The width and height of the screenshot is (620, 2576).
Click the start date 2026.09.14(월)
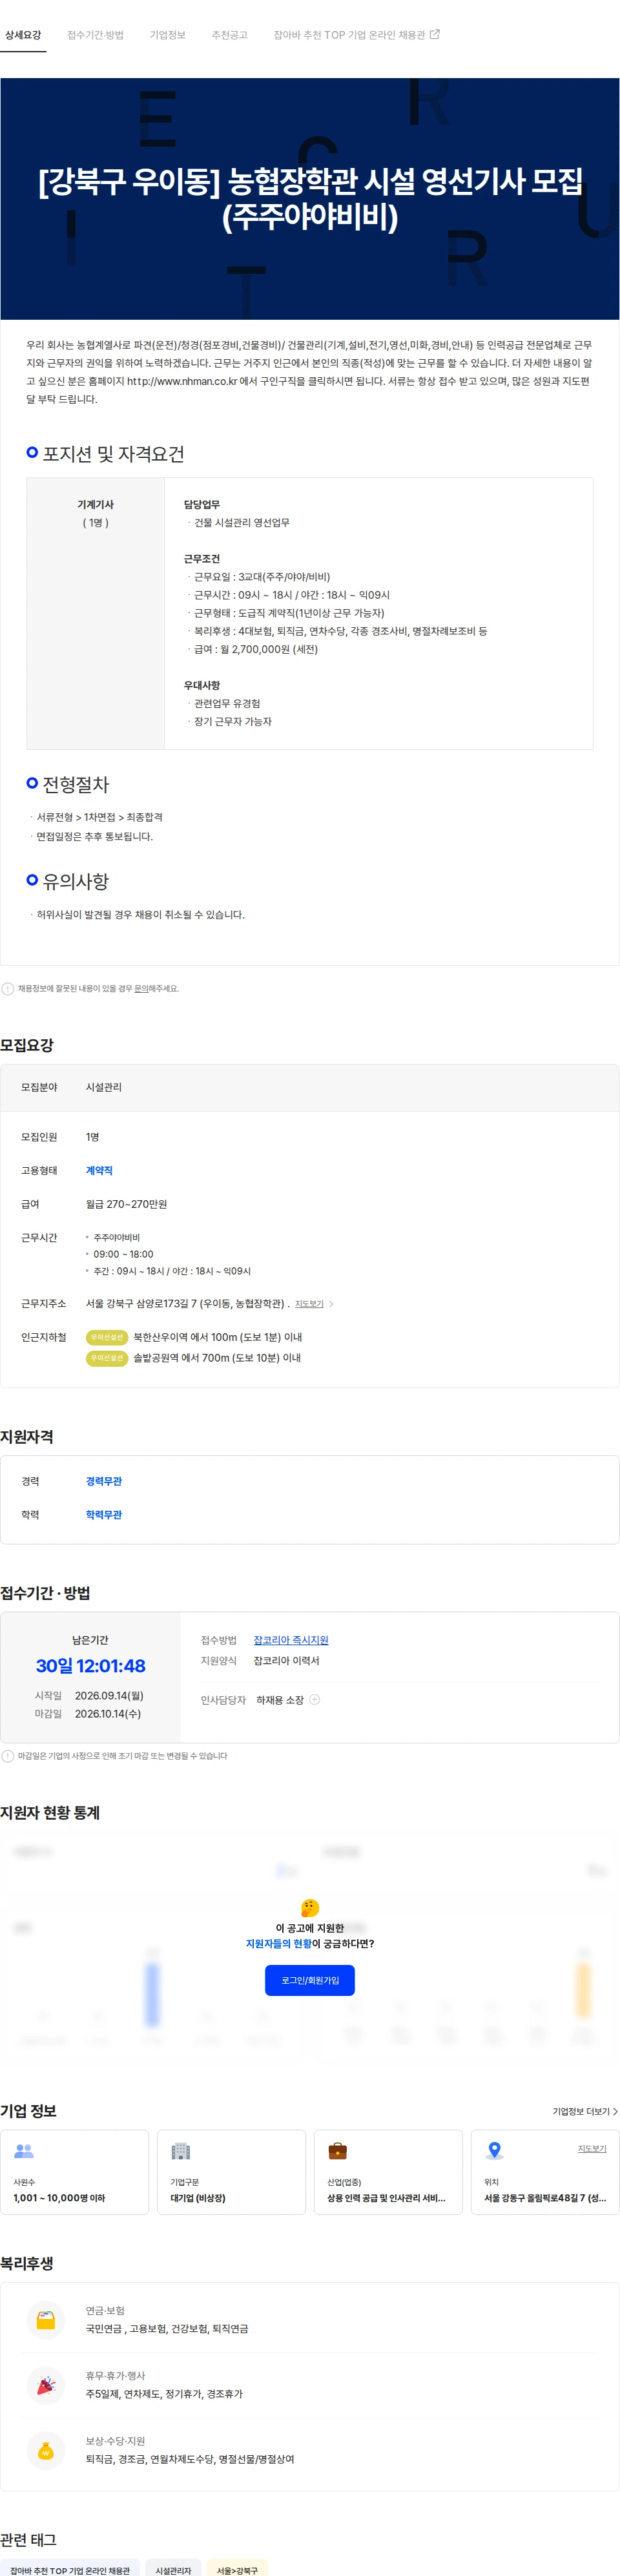click(109, 1696)
